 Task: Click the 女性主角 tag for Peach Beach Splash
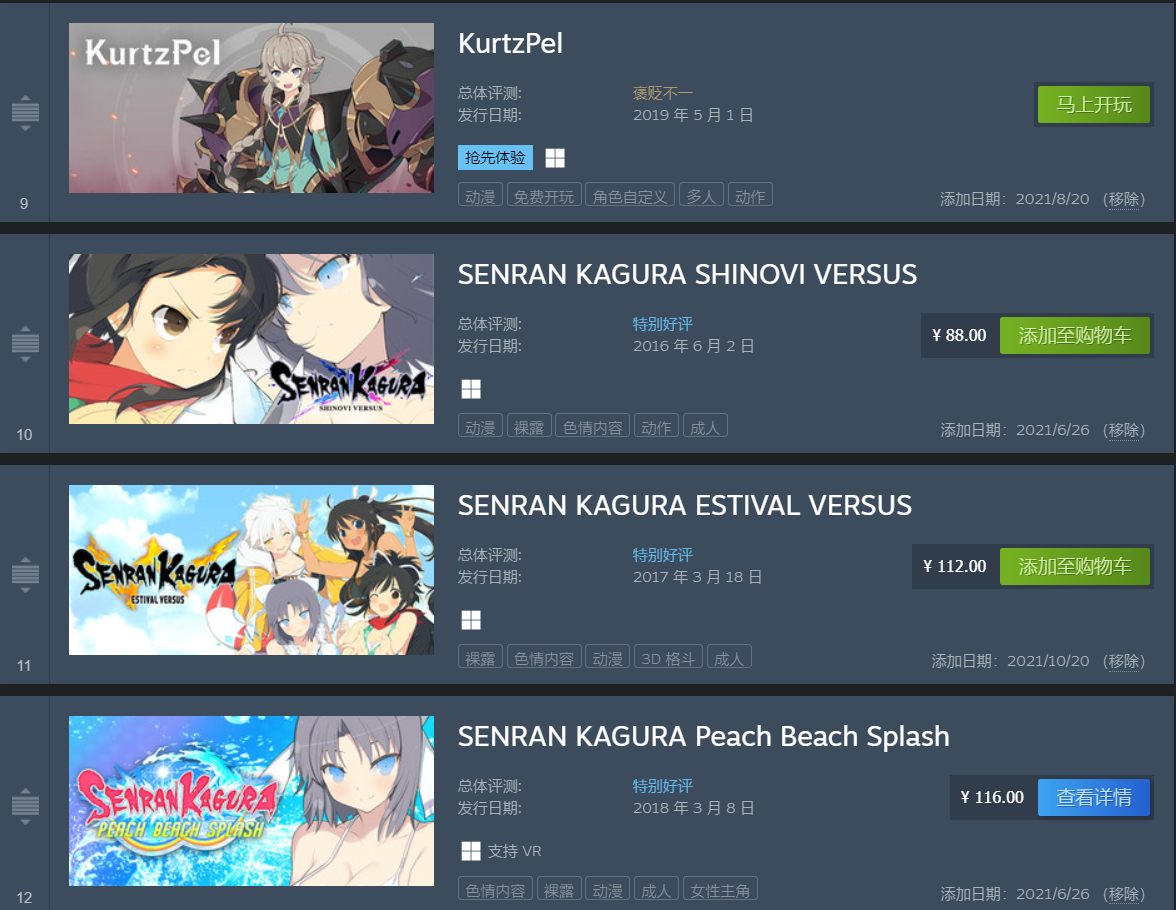(x=720, y=890)
